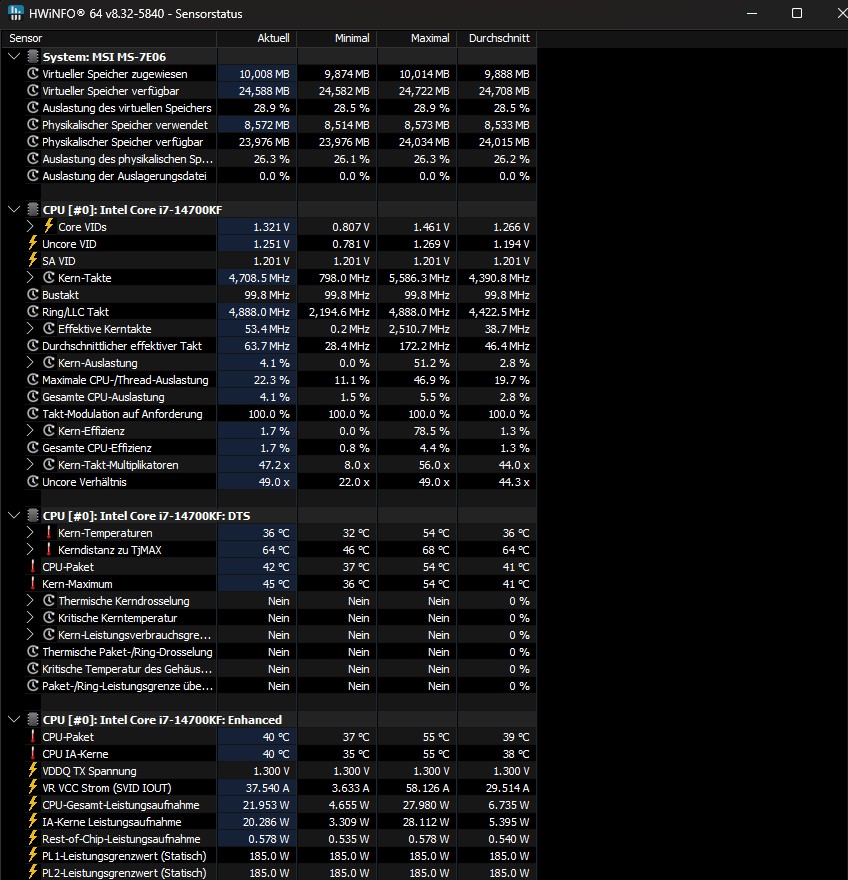Select the IA-Kerne Leistungsaufnahme row
Image resolution: width=848 pixels, height=880 pixels.
click(280, 822)
